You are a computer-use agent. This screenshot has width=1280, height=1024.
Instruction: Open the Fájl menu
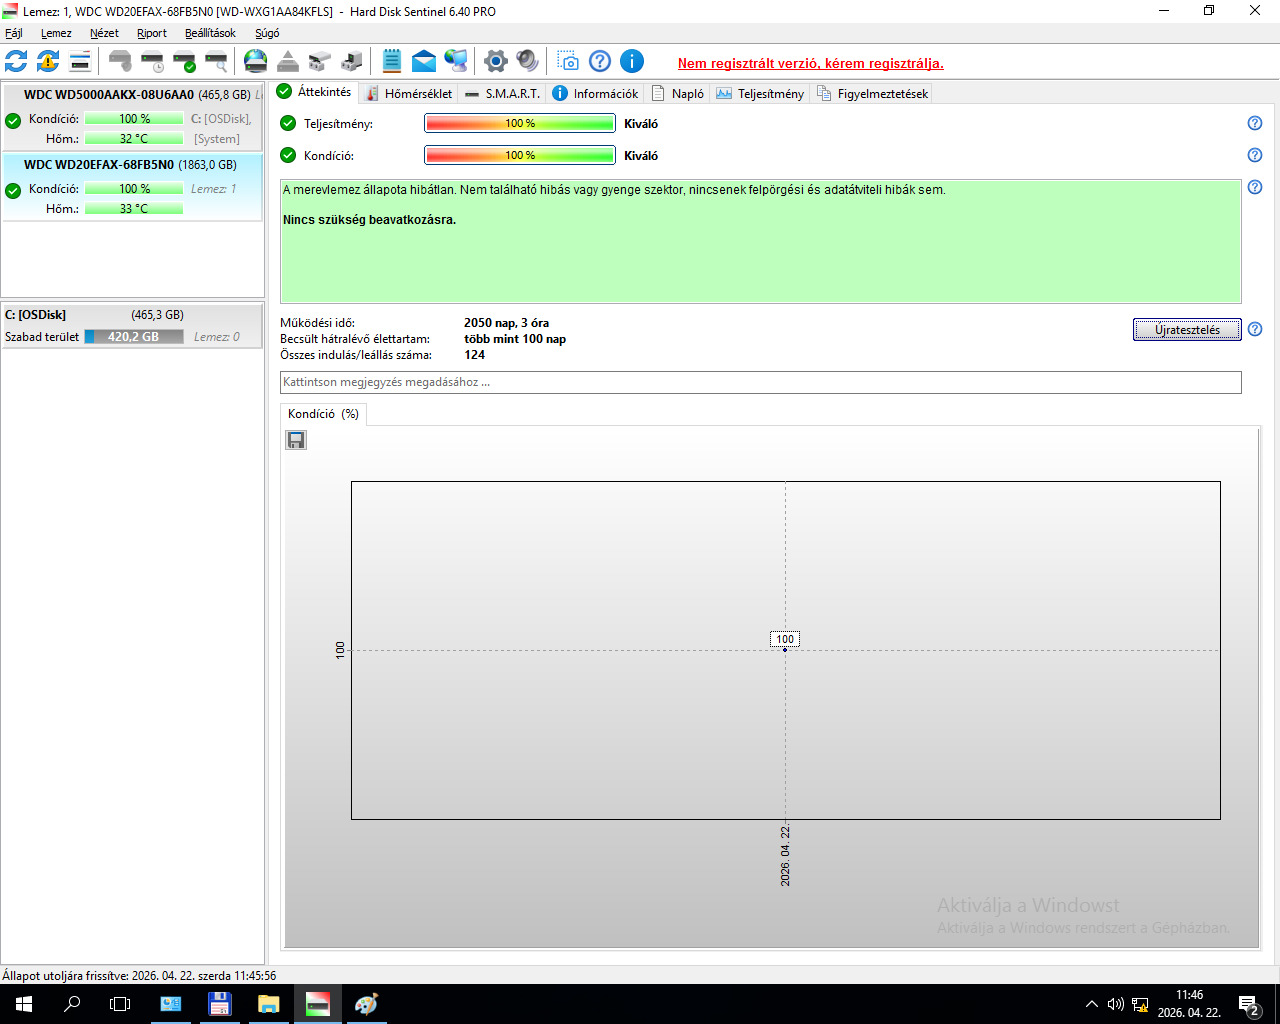pos(14,33)
